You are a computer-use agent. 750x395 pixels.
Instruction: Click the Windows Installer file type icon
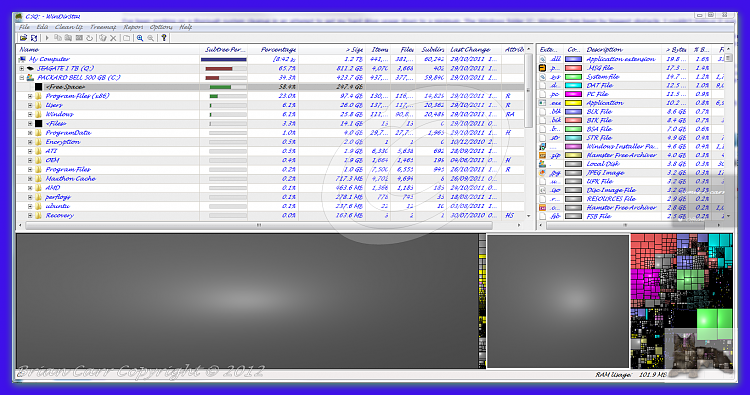[543, 146]
